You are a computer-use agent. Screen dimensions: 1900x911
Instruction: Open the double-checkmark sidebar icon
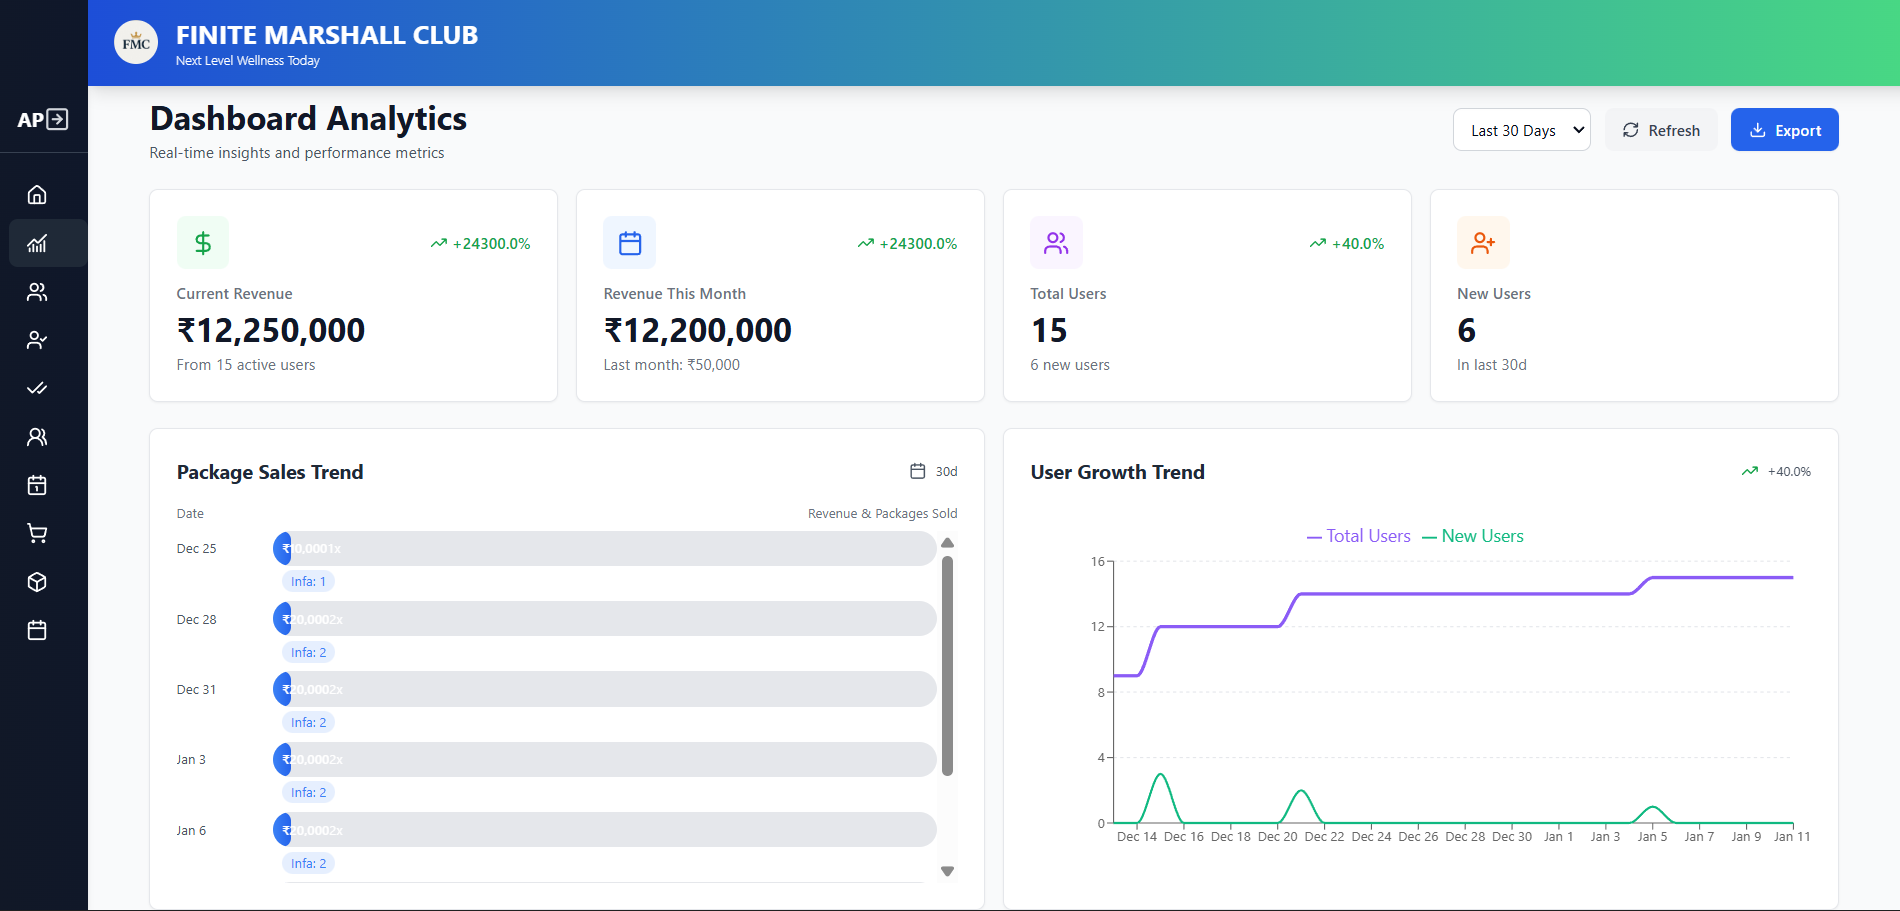[x=37, y=388]
